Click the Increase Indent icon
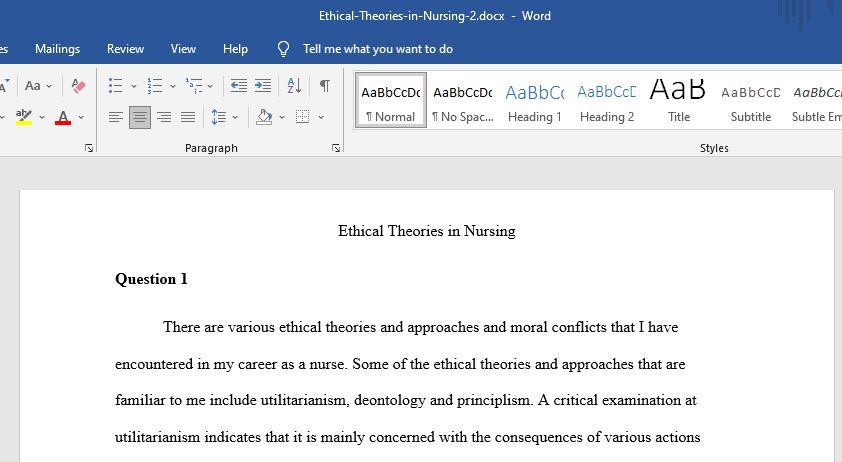 (263, 85)
